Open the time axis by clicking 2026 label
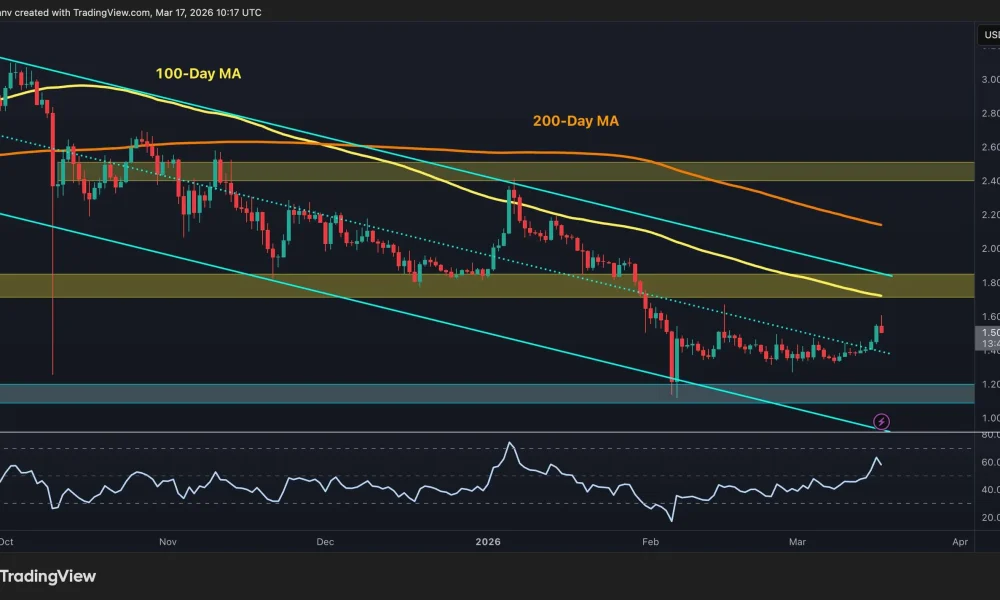 coord(489,542)
